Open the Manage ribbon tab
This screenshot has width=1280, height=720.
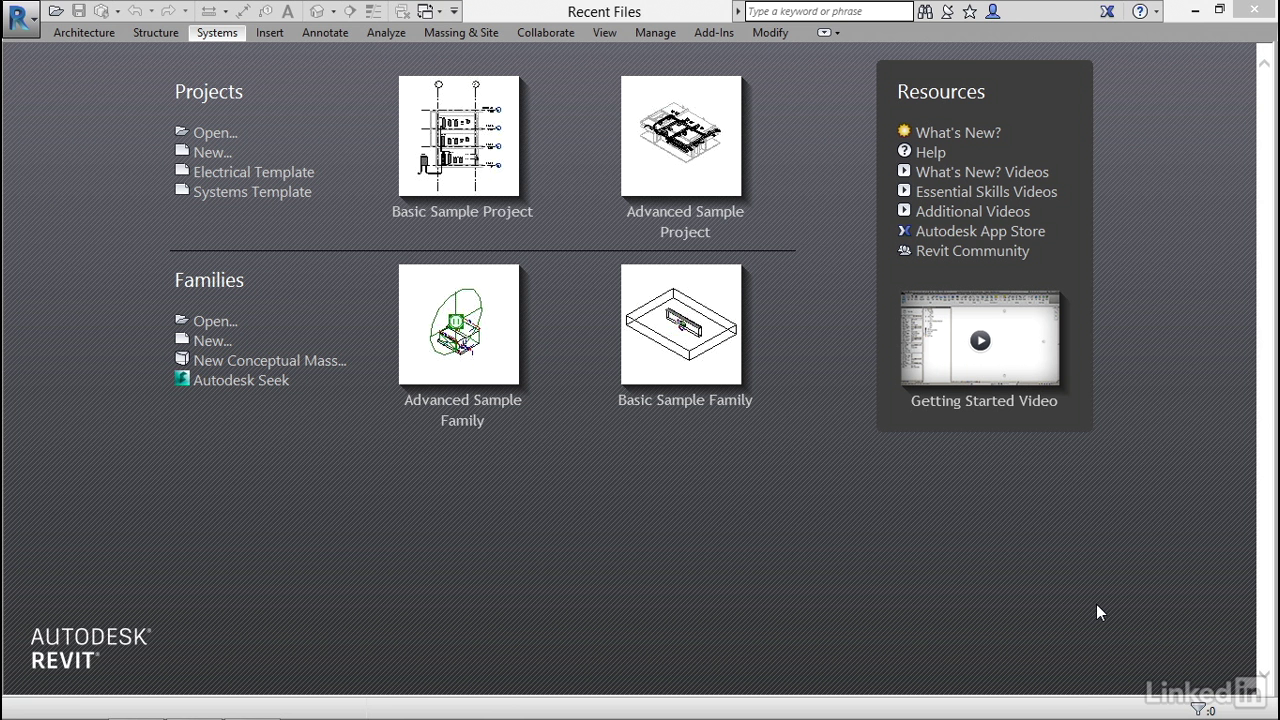pos(656,32)
